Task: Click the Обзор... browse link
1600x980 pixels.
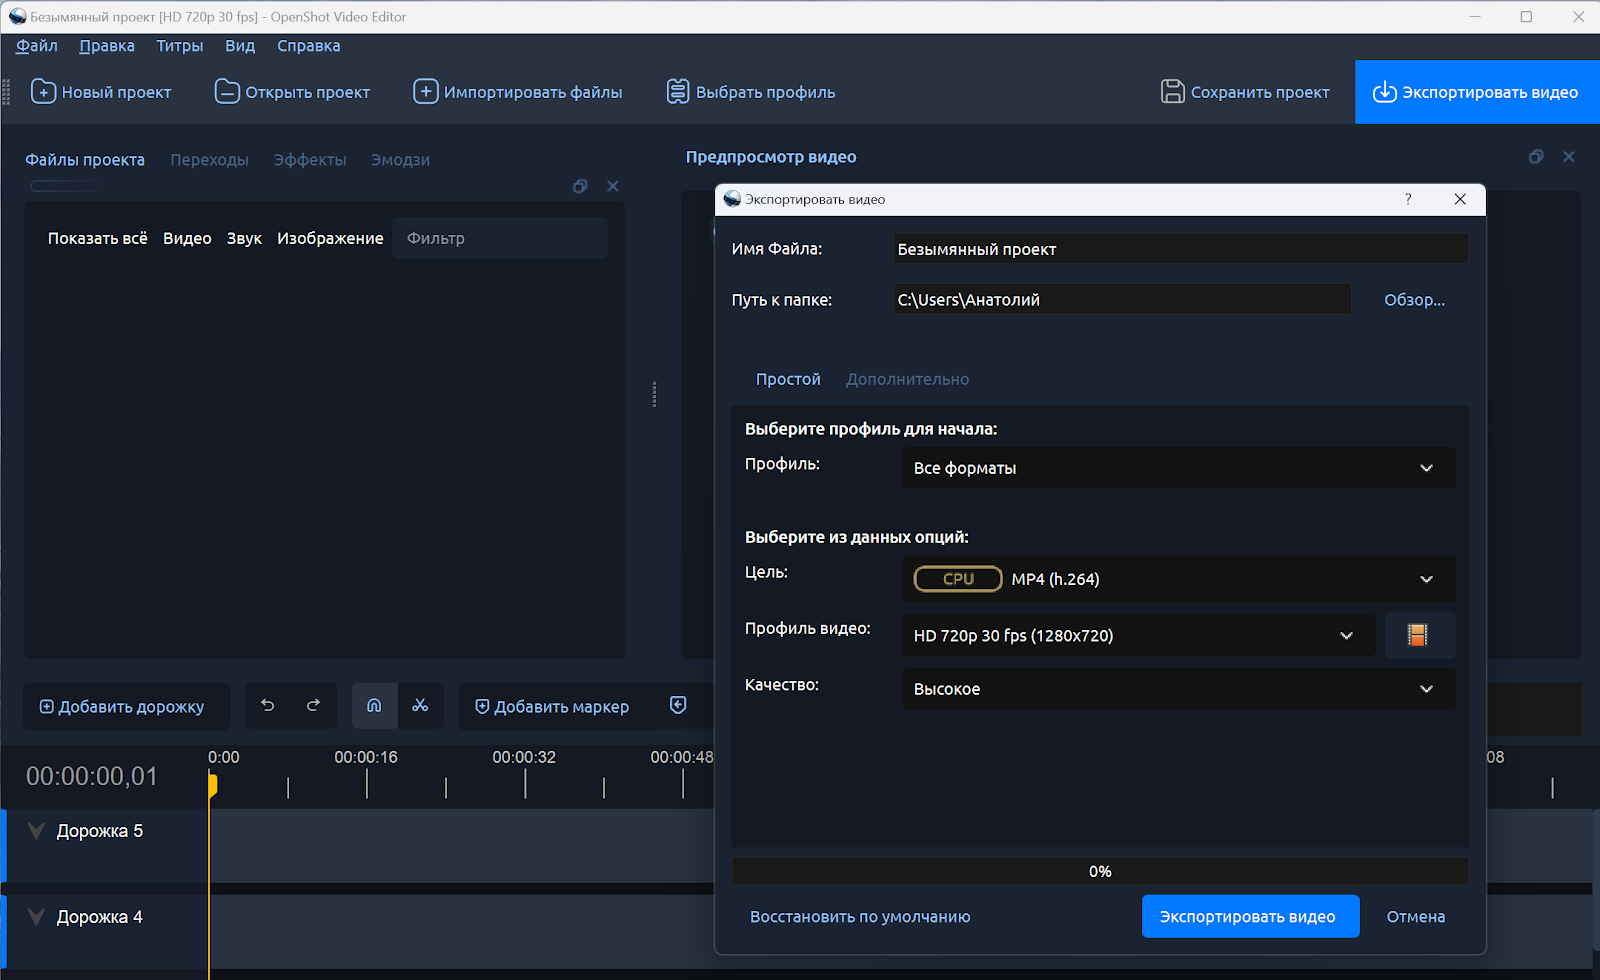Action: [1414, 299]
